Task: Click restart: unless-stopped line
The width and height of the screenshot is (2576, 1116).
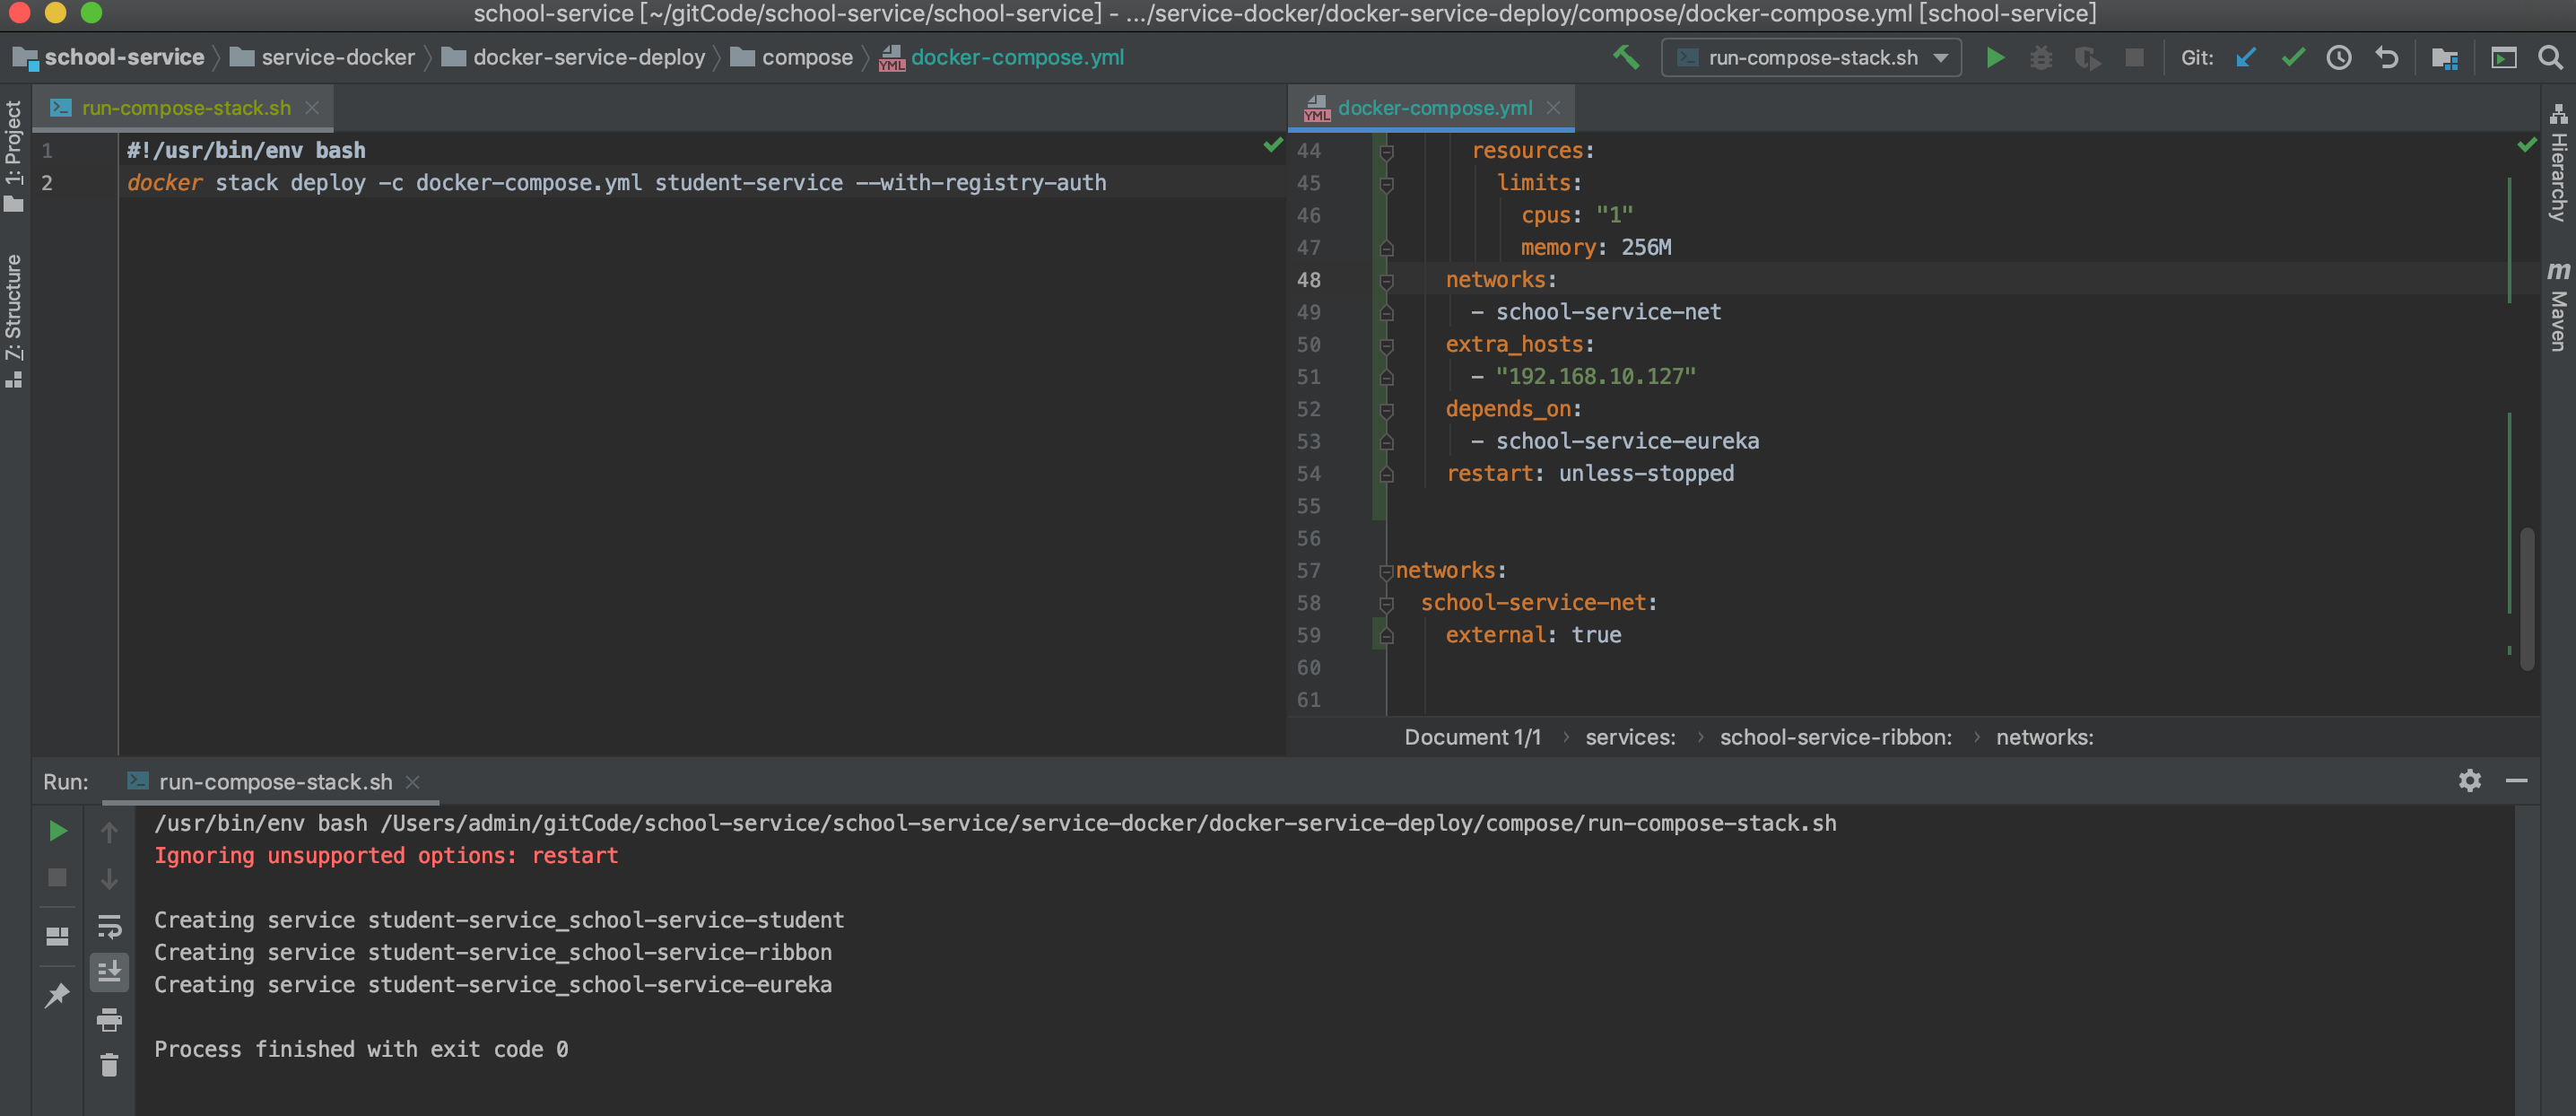Action: tap(1590, 474)
